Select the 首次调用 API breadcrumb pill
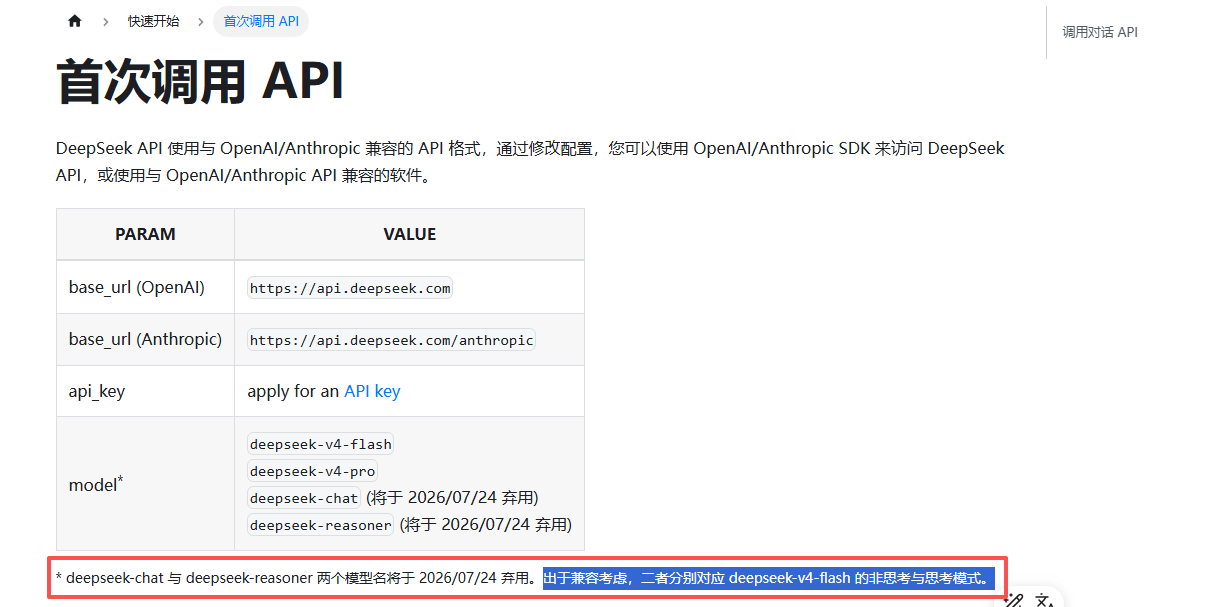The width and height of the screenshot is (1225, 607). click(x=261, y=21)
